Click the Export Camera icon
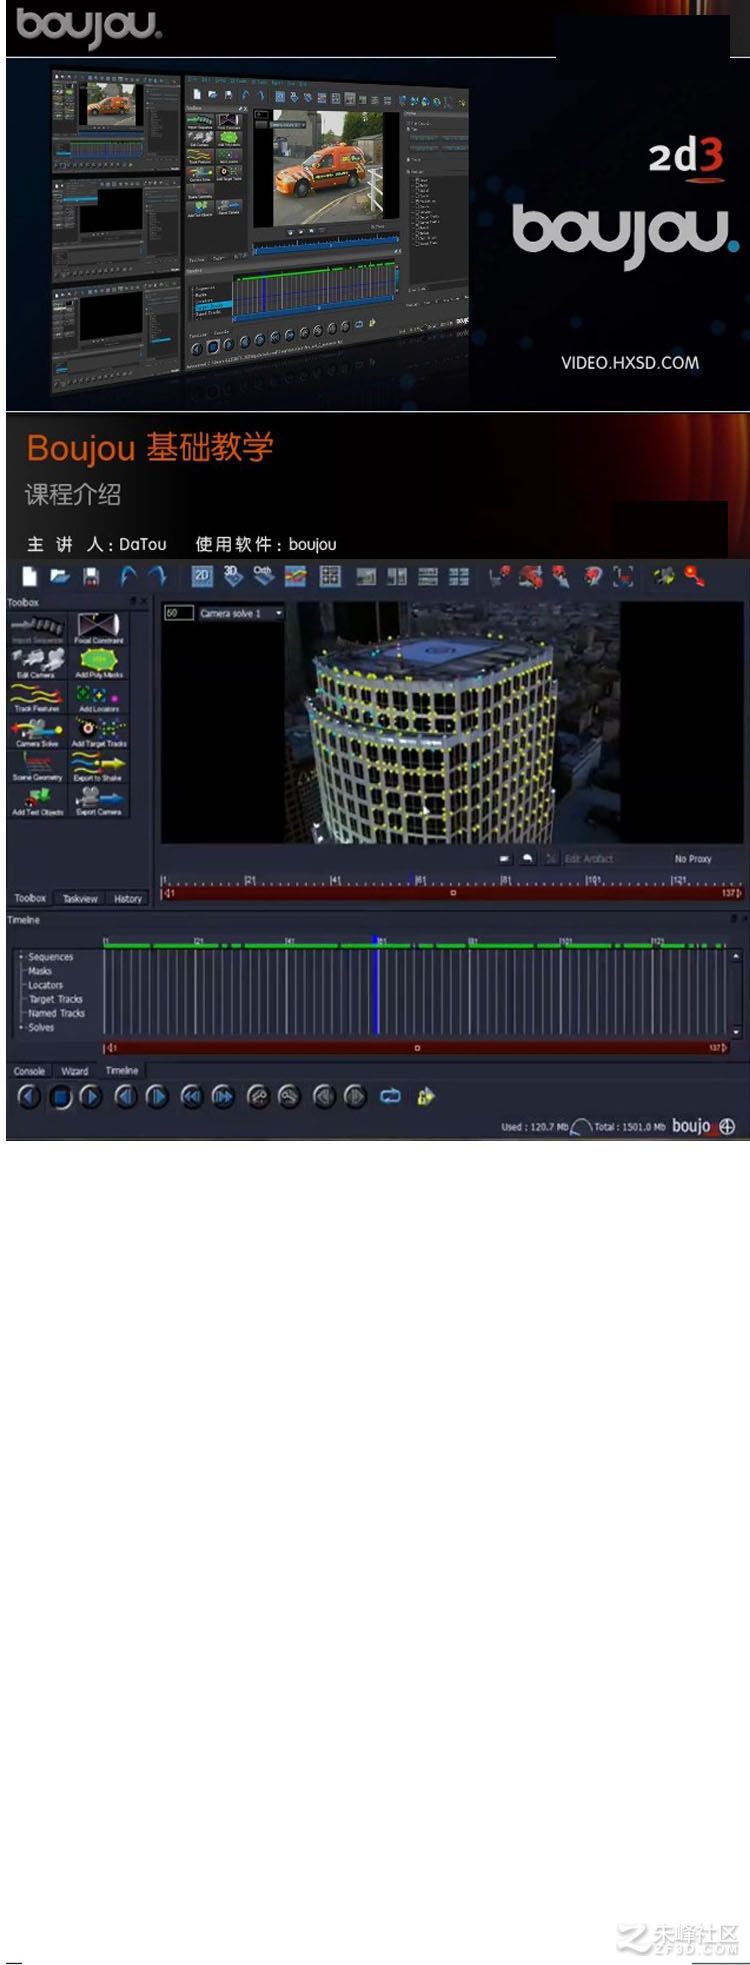 98,801
